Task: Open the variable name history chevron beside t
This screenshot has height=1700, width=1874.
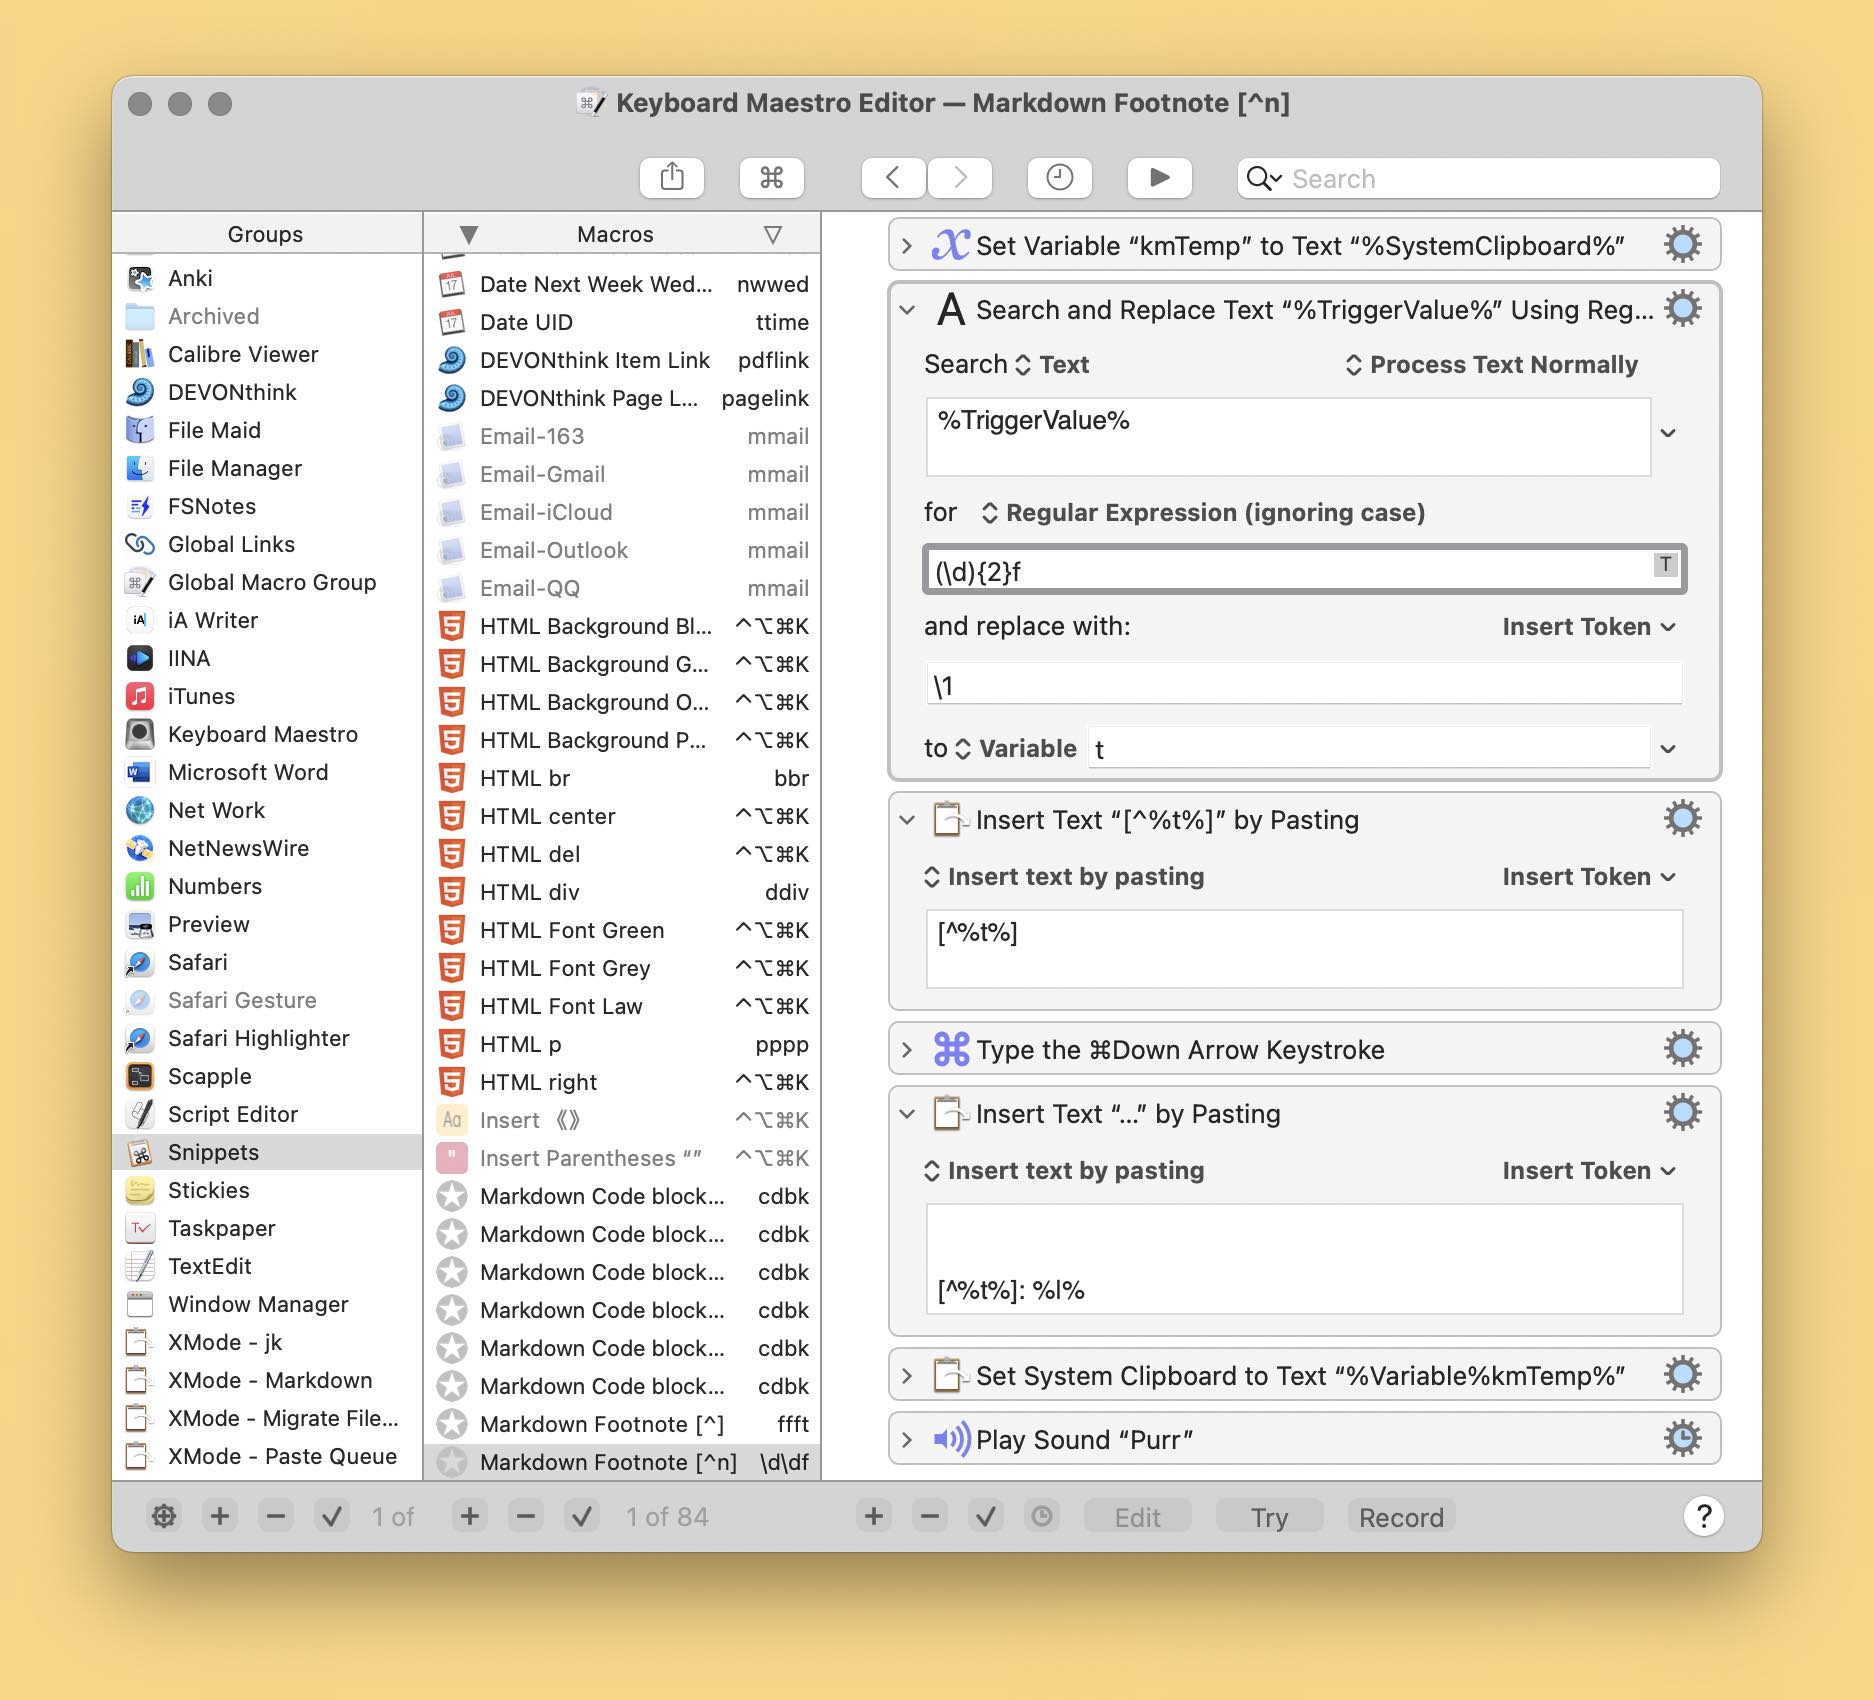Action: click(x=1668, y=749)
